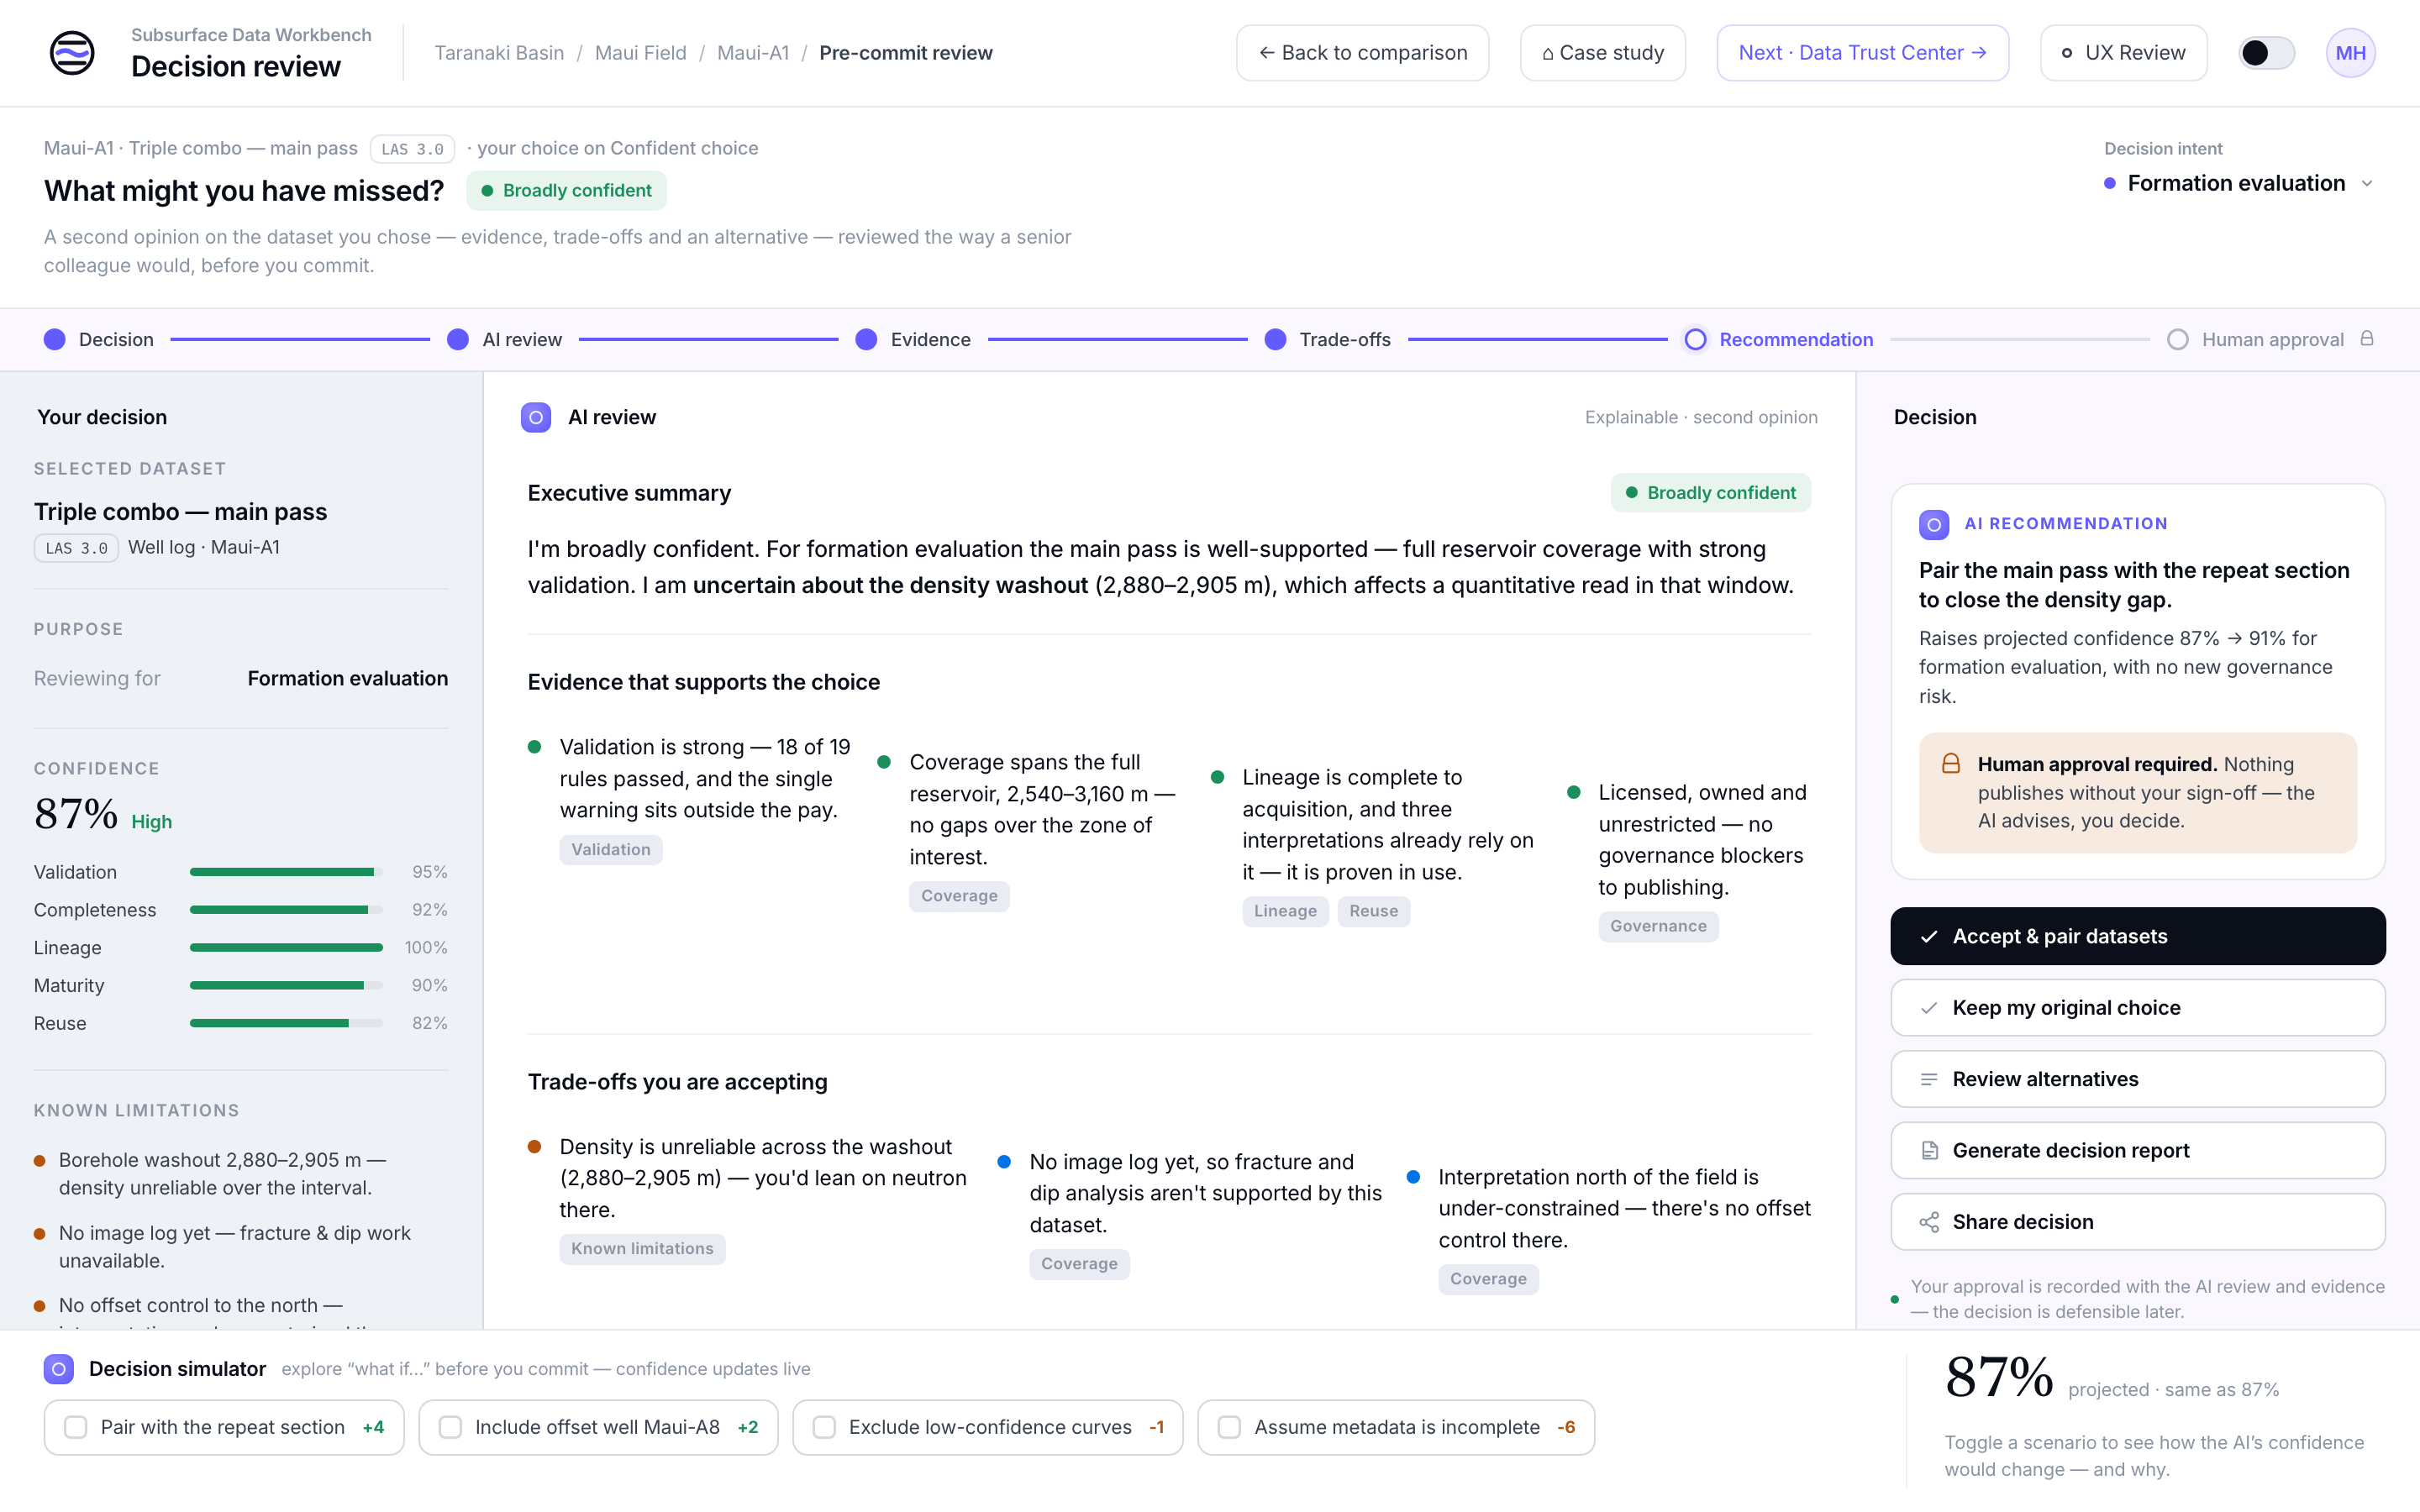The height and width of the screenshot is (1512, 2420).
Task: Click the Reuse tag under evidence
Action: pyautogui.click(x=1373, y=911)
